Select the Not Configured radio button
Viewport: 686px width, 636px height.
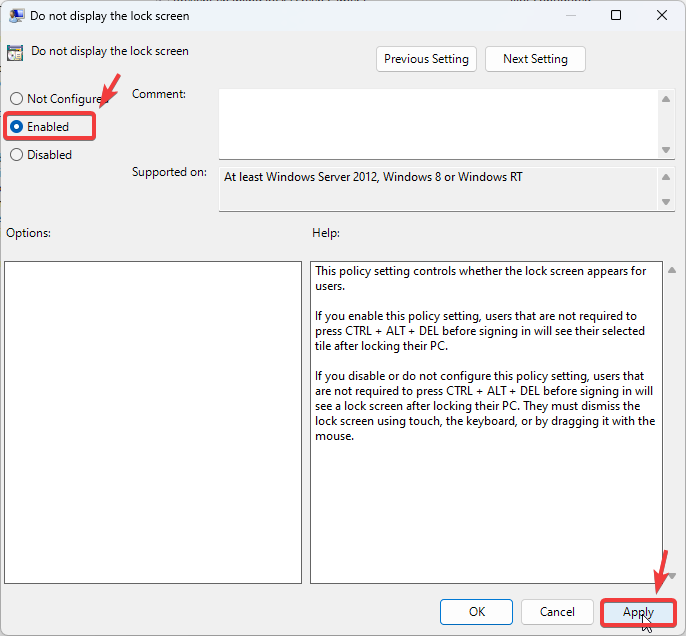tap(16, 98)
